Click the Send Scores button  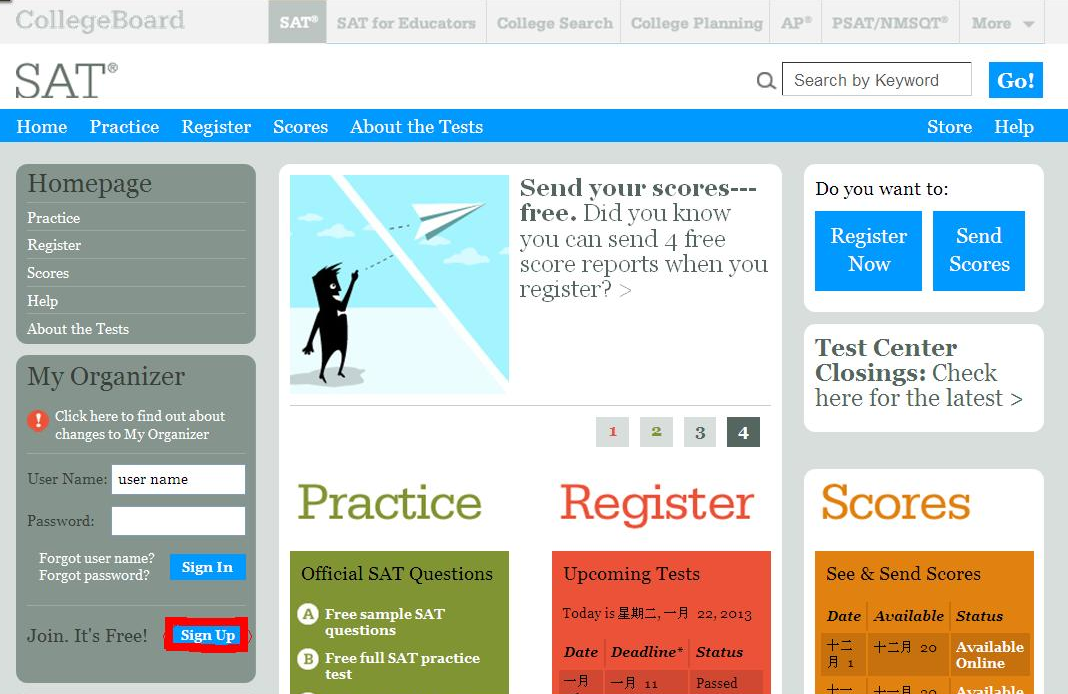[979, 251]
